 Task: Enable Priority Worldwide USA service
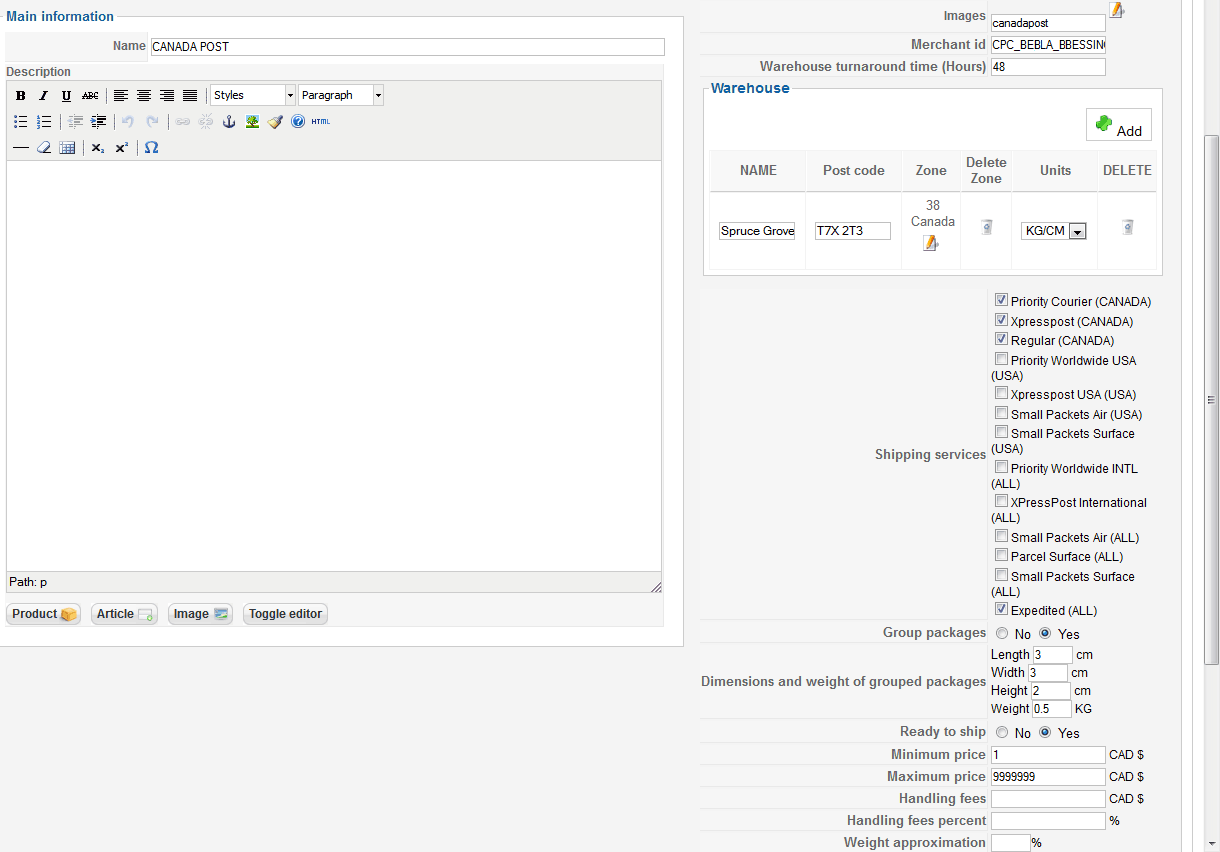[1001, 359]
